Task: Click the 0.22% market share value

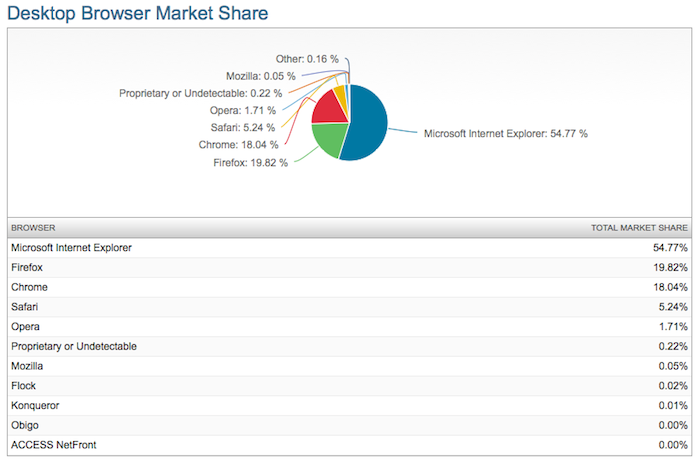Action: coord(673,346)
